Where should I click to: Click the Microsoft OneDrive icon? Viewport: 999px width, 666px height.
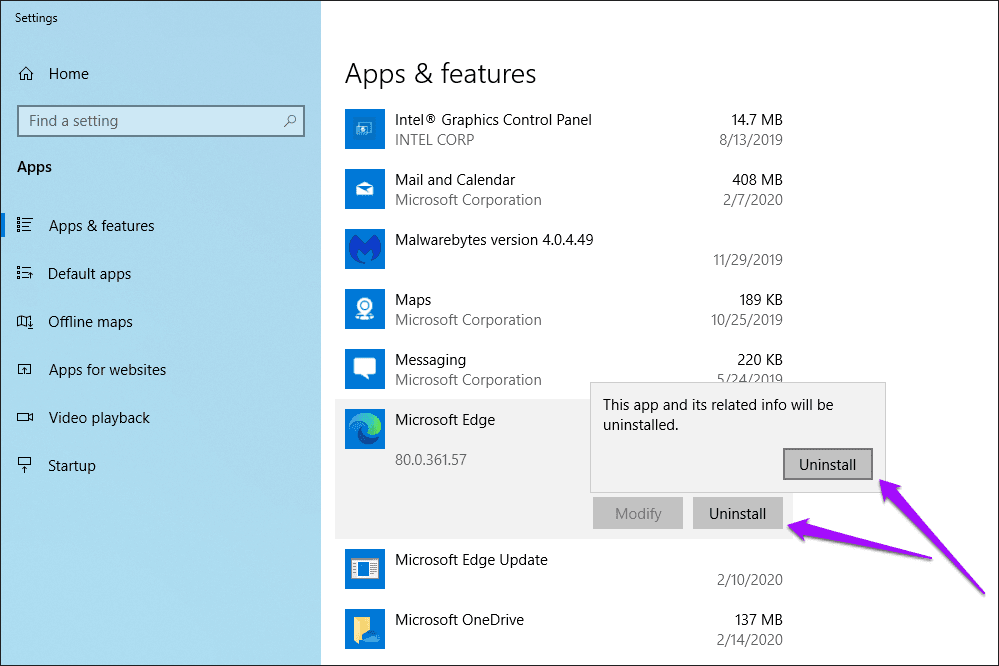point(365,628)
